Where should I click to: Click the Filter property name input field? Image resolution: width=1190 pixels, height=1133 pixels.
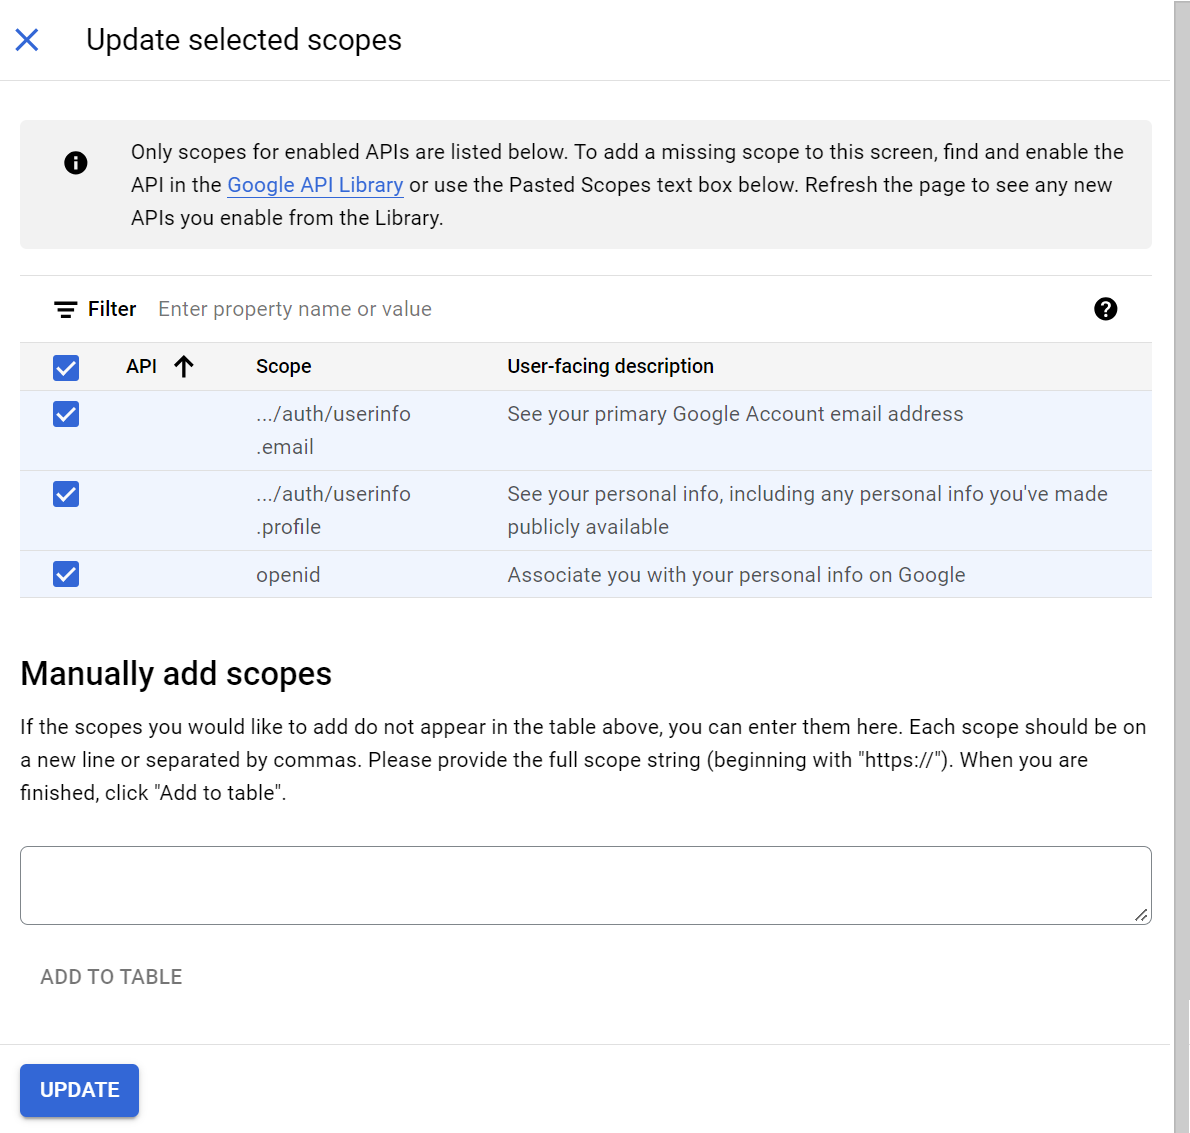600,309
